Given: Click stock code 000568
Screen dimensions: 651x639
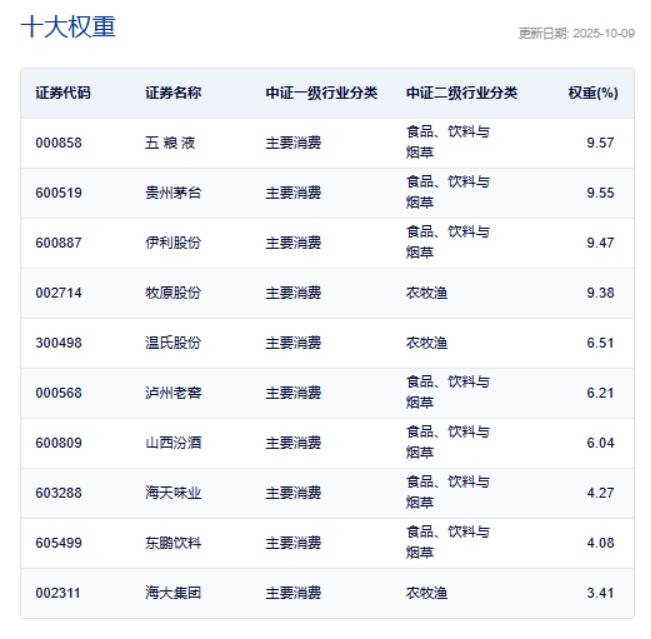Looking at the screenshot, I should (x=59, y=393).
